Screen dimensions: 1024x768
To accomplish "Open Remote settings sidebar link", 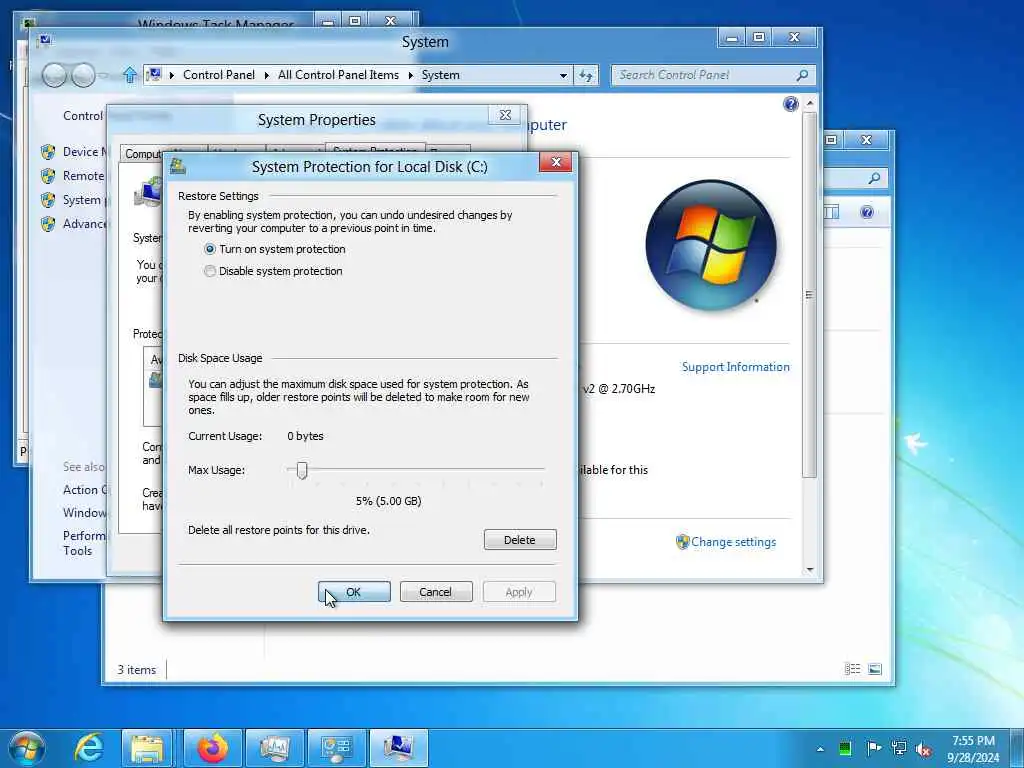I will pyautogui.click(x=84, y=176).
